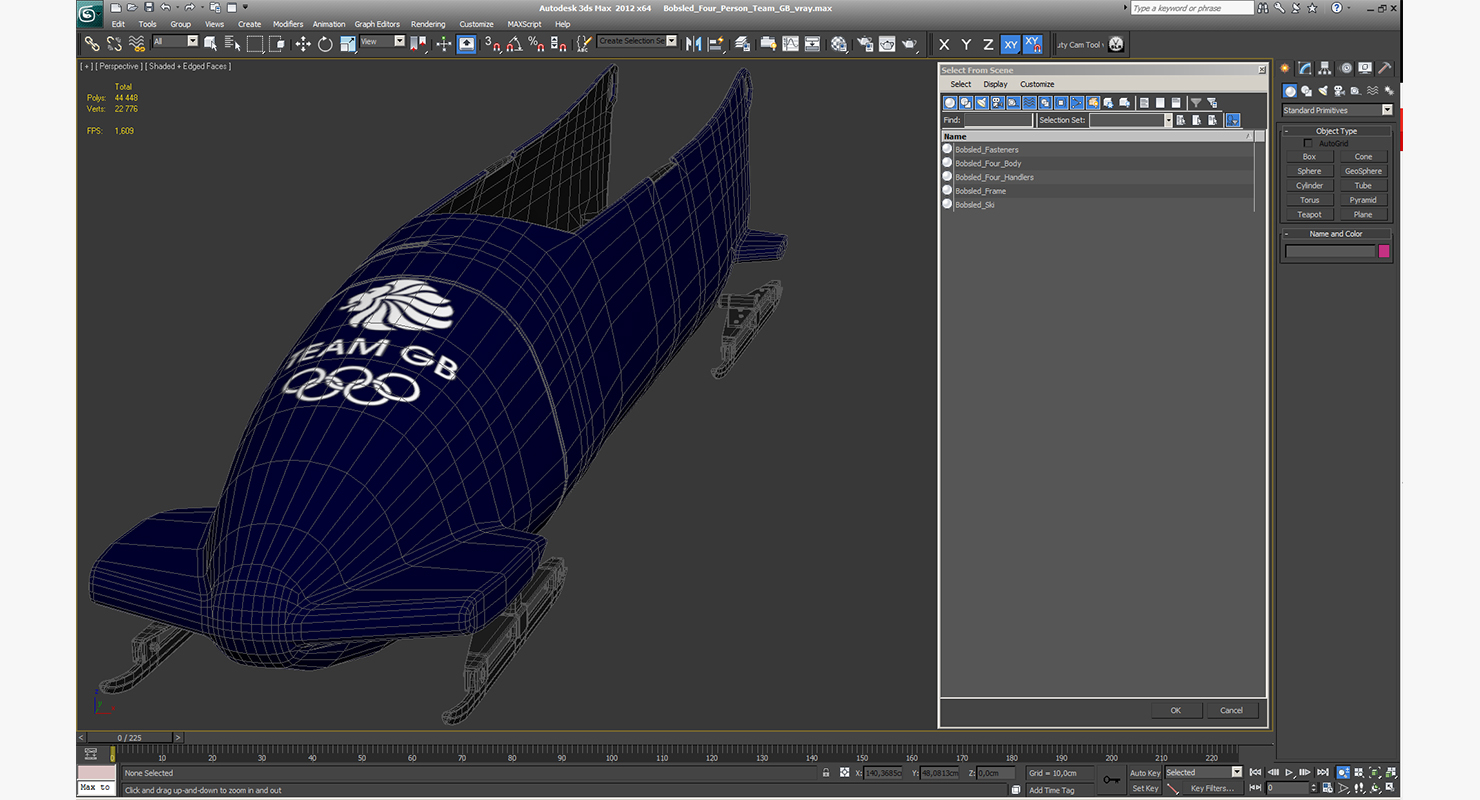Screen dimensions: 1480x800
Task: Create a Teapot primitive
Action: click(x=1309, y=215)
